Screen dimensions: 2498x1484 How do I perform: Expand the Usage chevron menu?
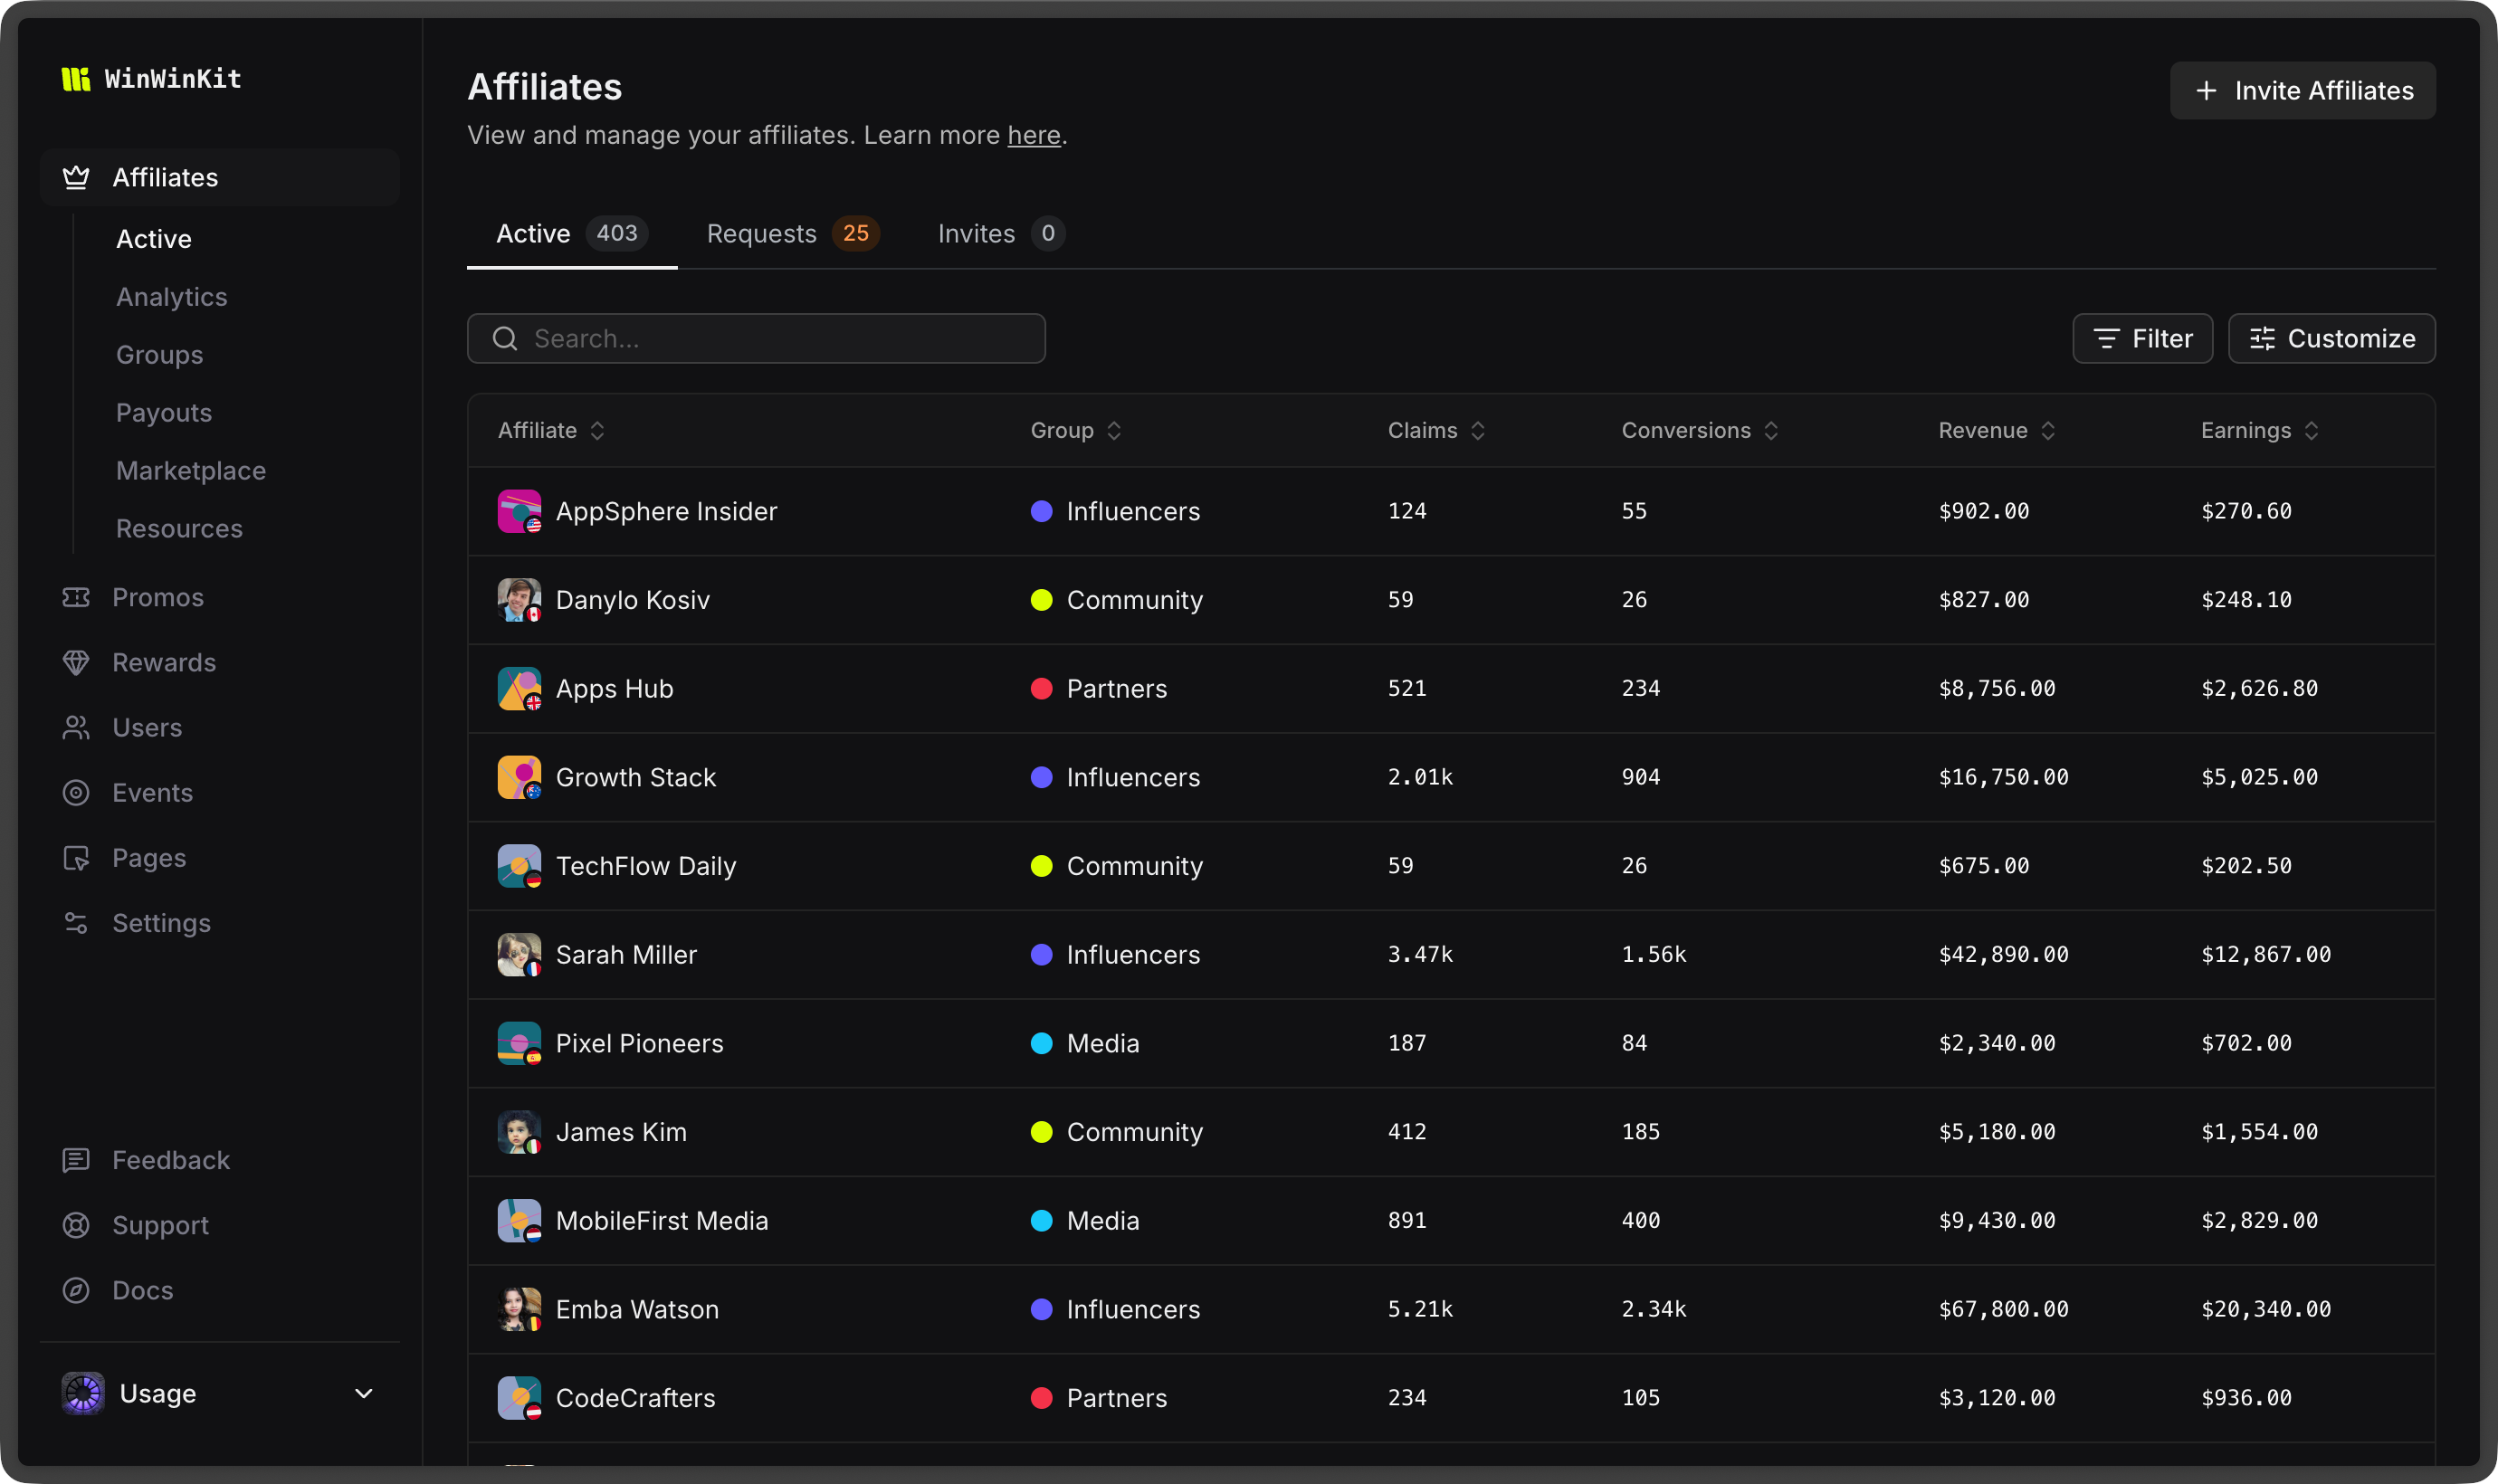click(x=364, y=1393)
